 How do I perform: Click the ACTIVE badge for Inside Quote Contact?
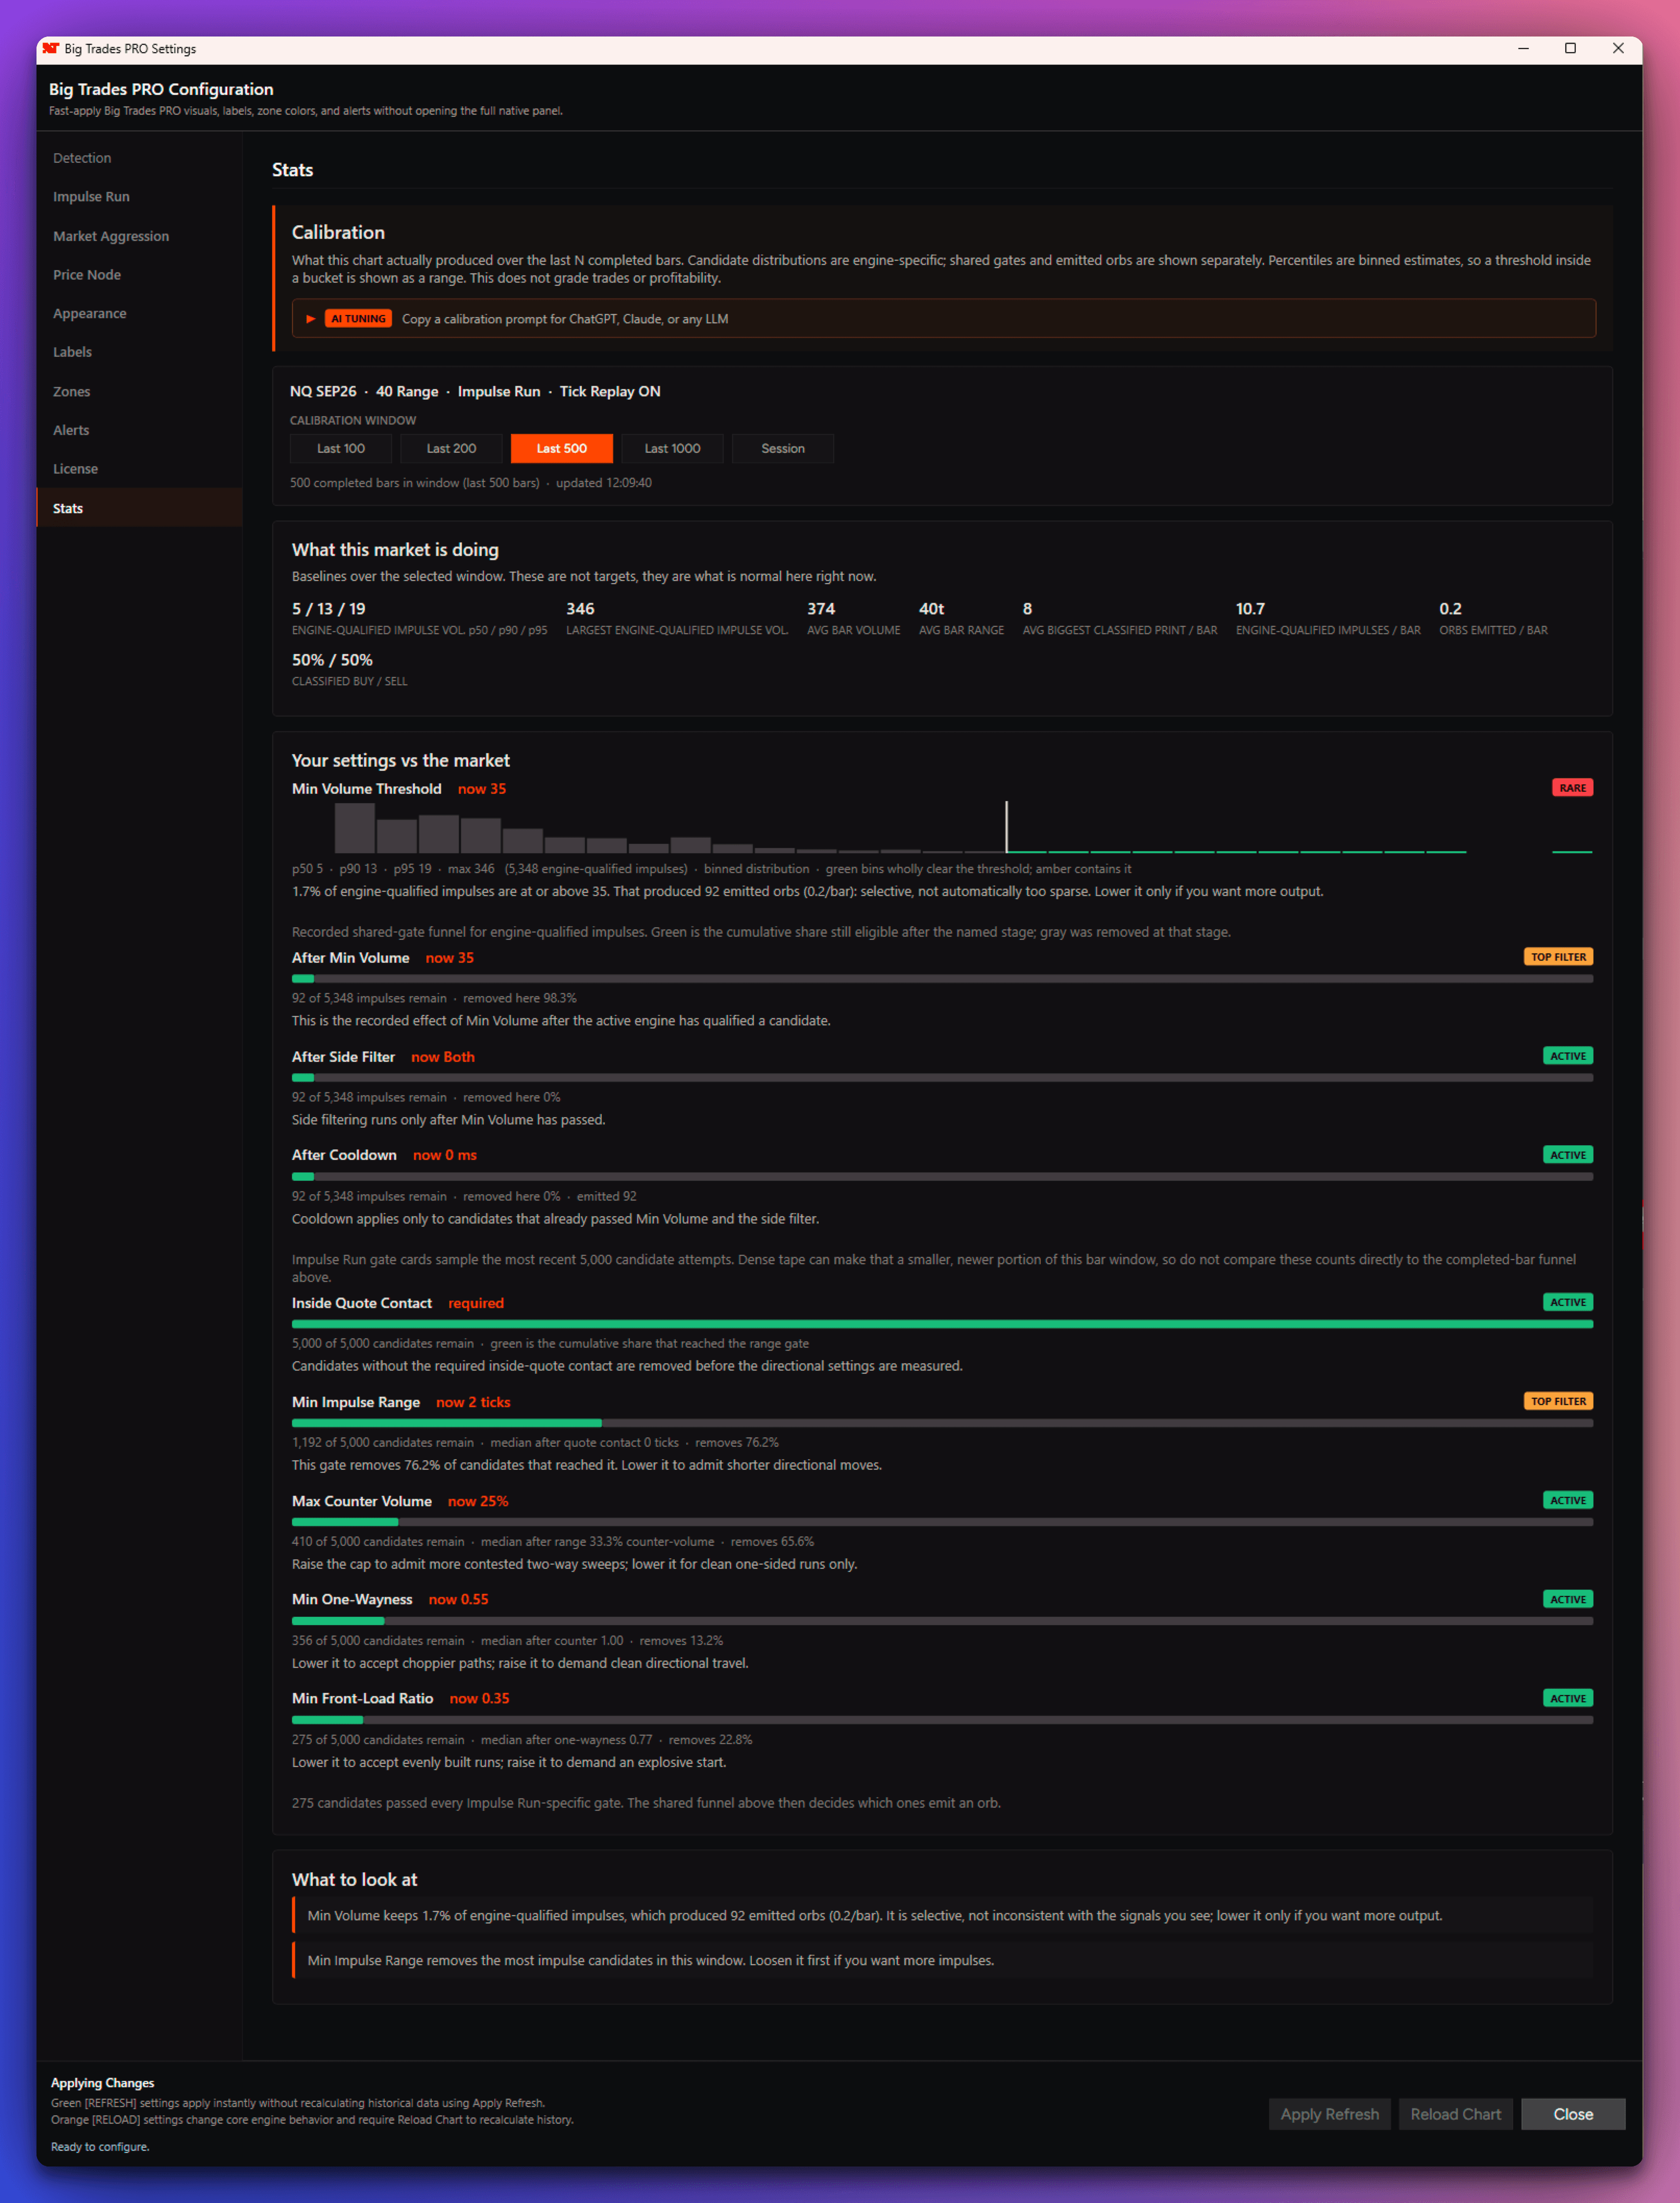click(1567, 1302)
